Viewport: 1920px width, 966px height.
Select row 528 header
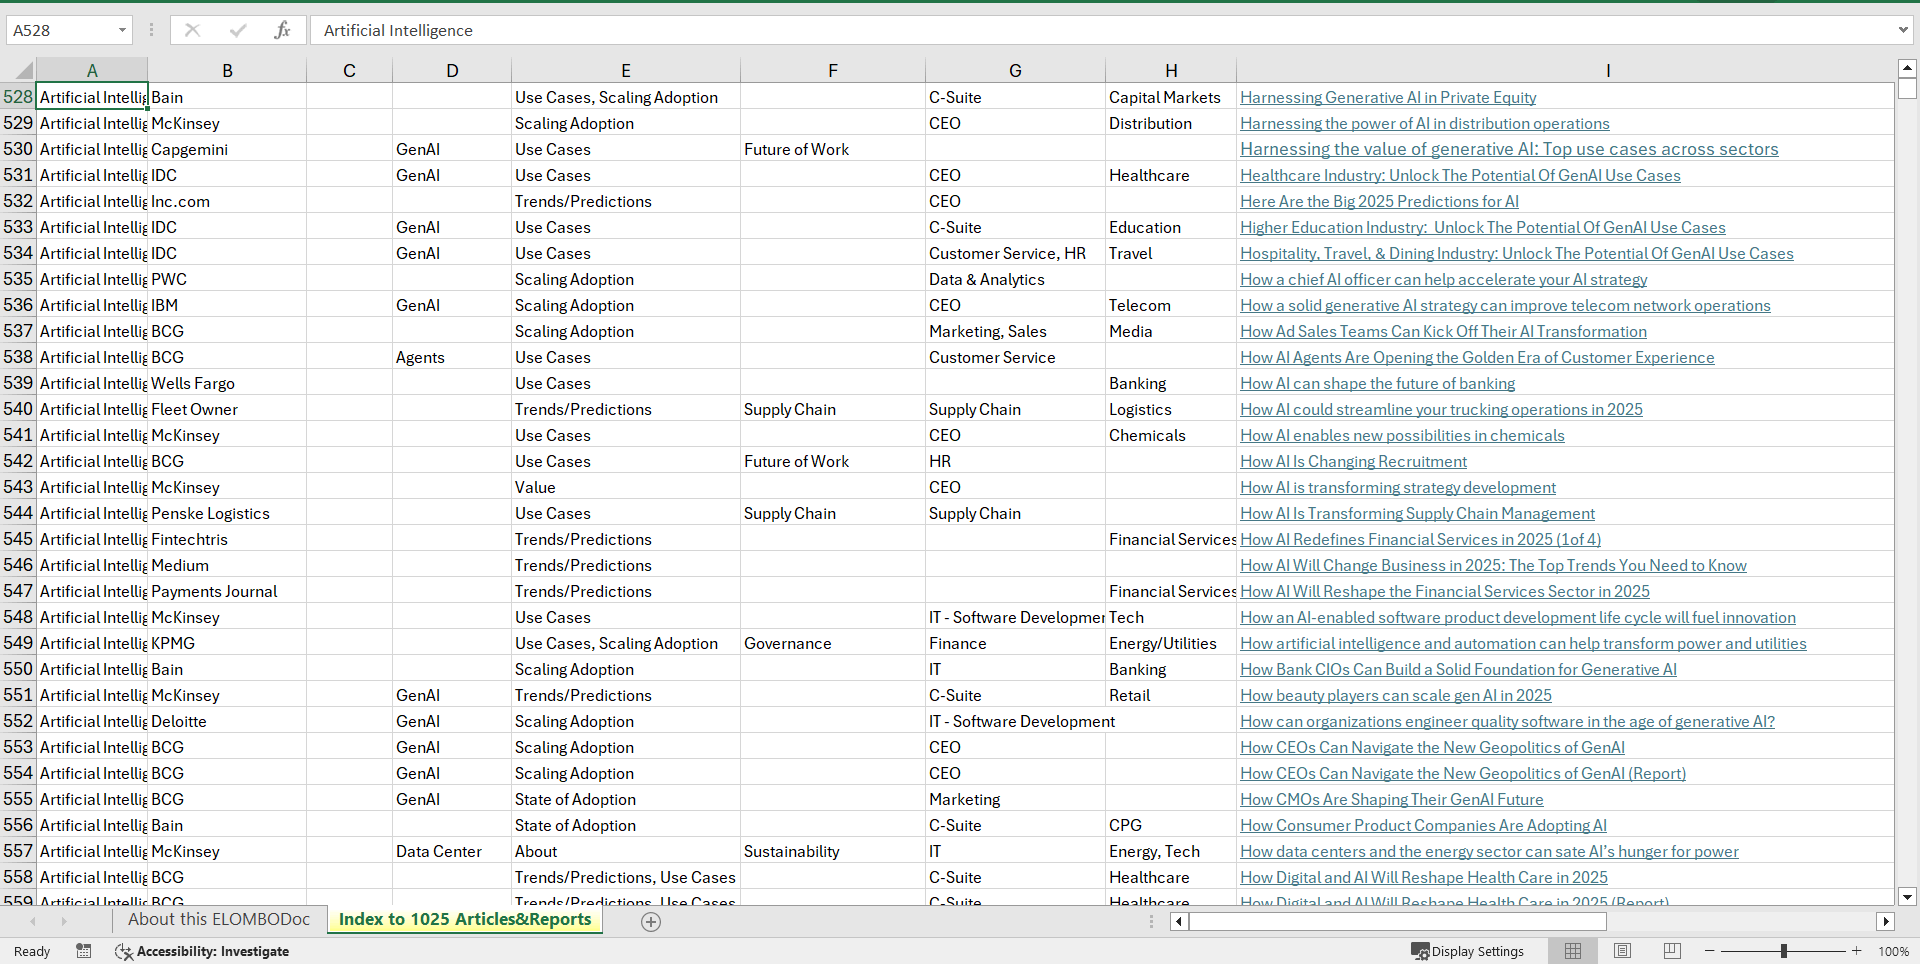click(18, 97)
